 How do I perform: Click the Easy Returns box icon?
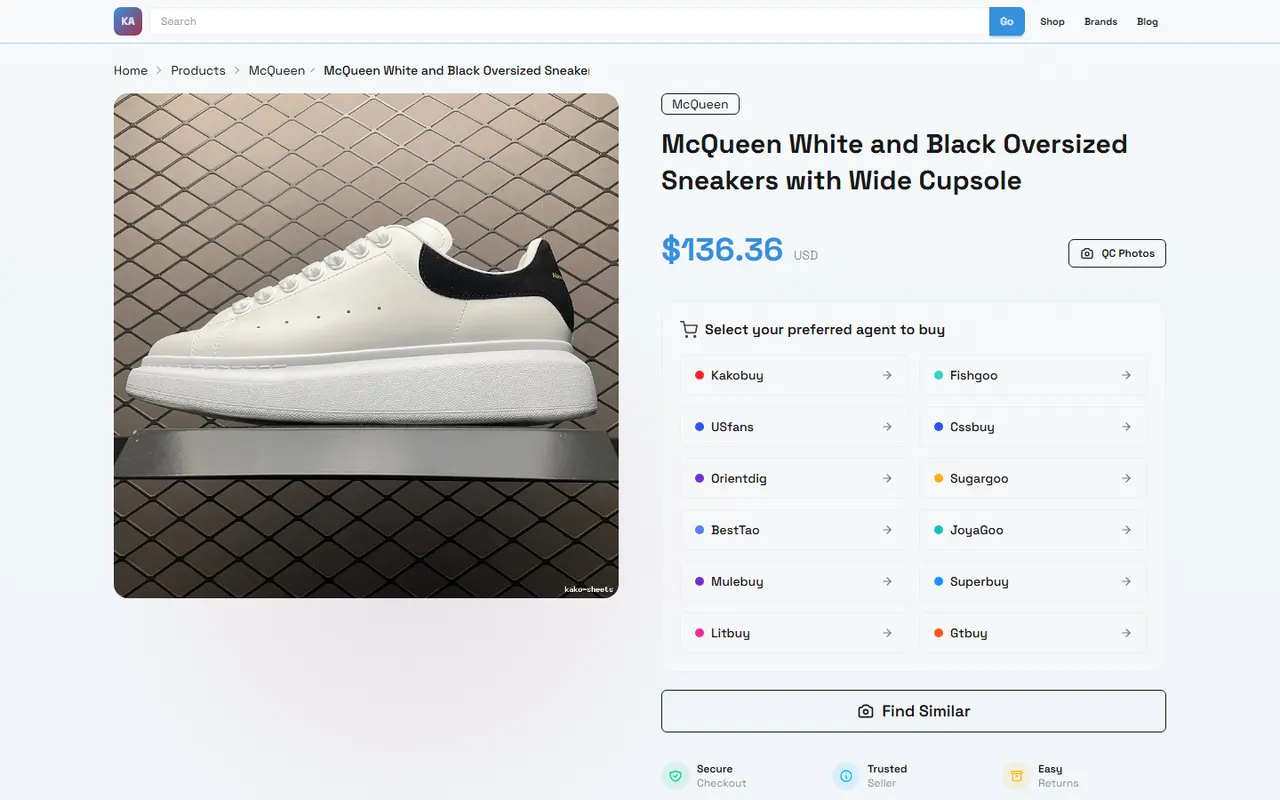coord(1016,776)
